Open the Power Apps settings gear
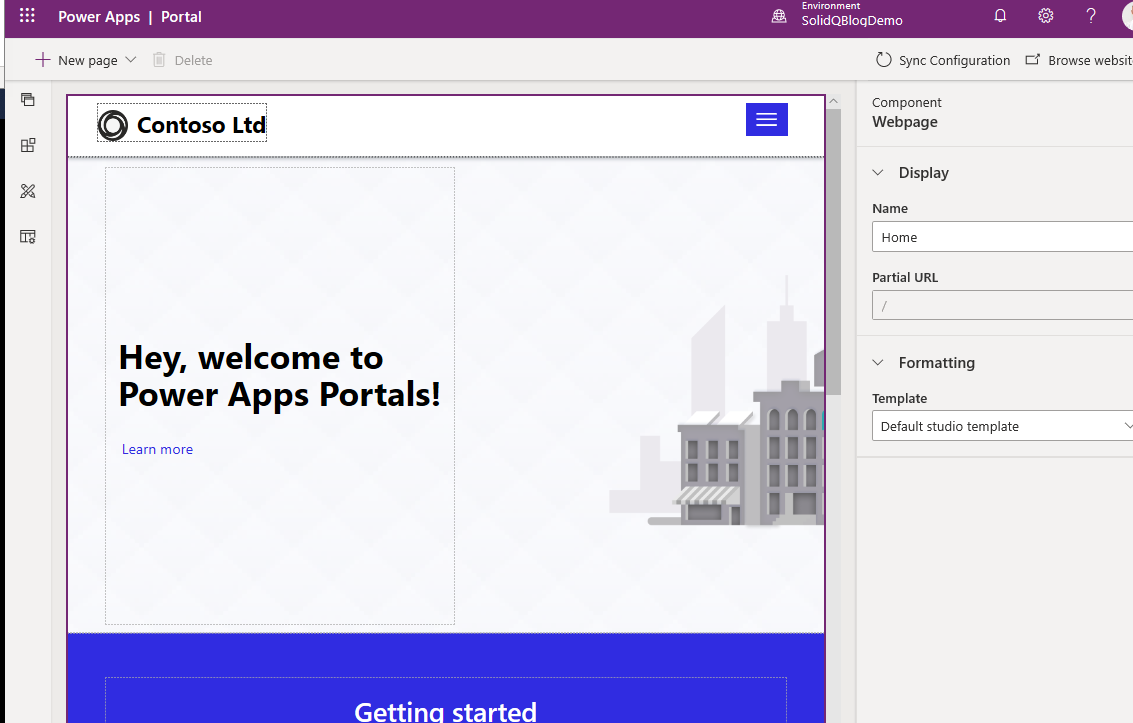 point(1045,16)
